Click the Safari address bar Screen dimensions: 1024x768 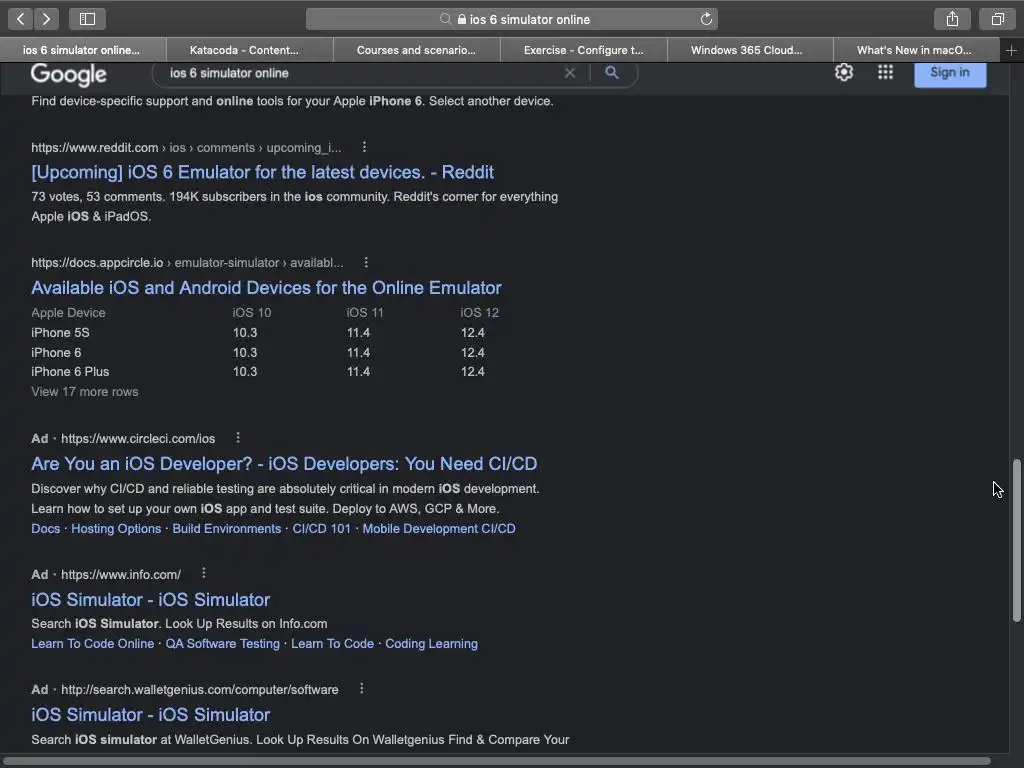511,19
